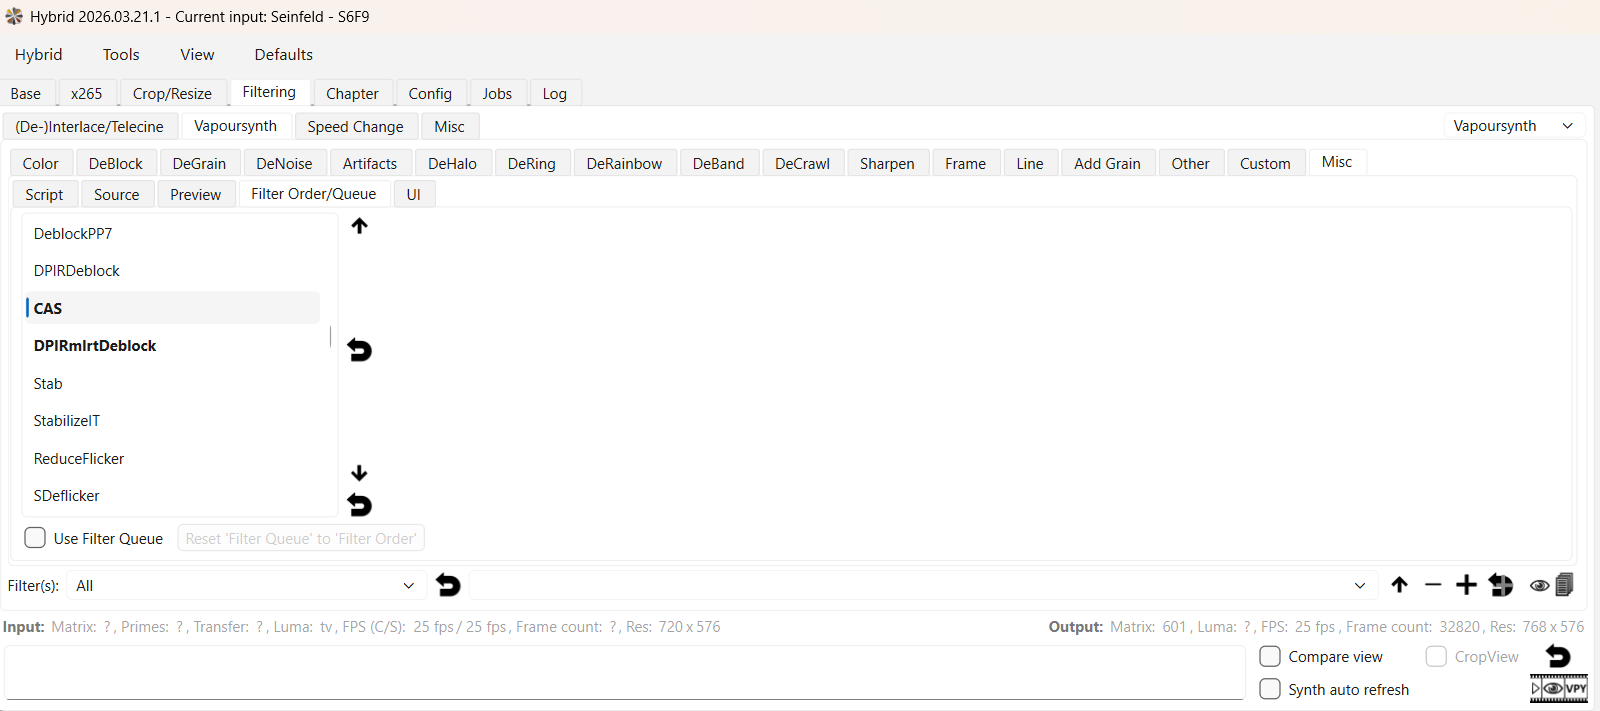Select ReduceFlicker in the filter list
Viewport: 1600px width, 711px height.
(x=172, y=458)
